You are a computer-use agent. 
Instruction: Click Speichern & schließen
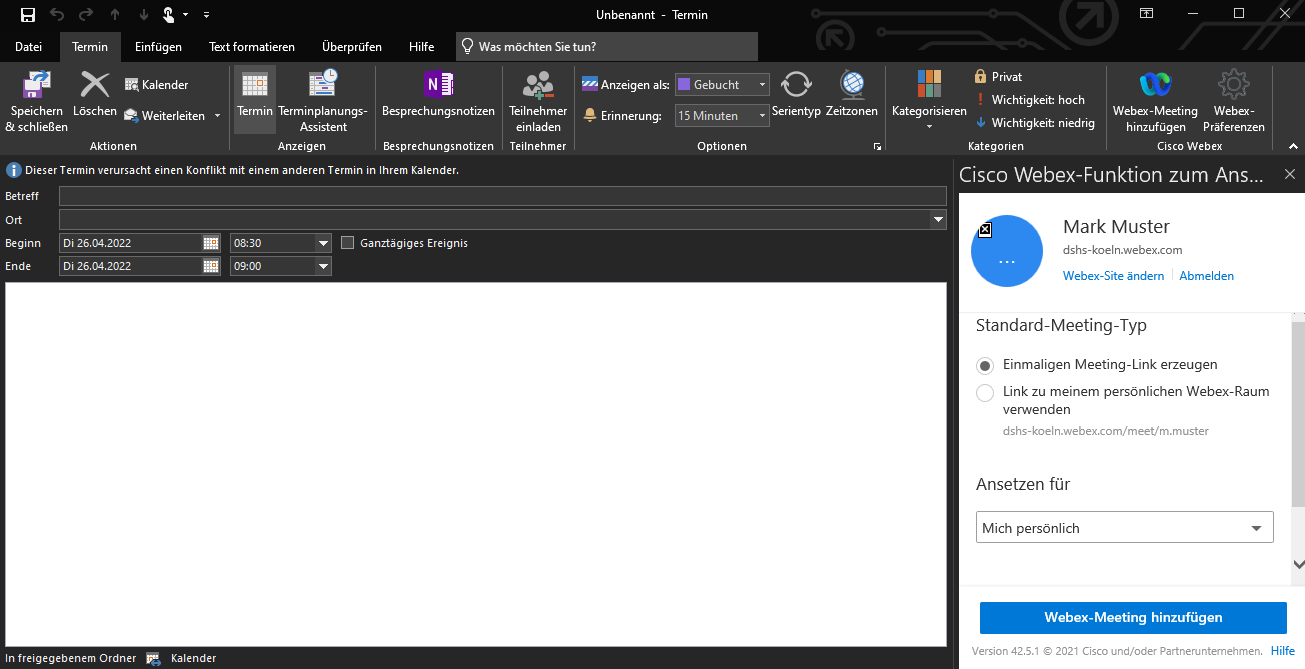click(37, 102)
